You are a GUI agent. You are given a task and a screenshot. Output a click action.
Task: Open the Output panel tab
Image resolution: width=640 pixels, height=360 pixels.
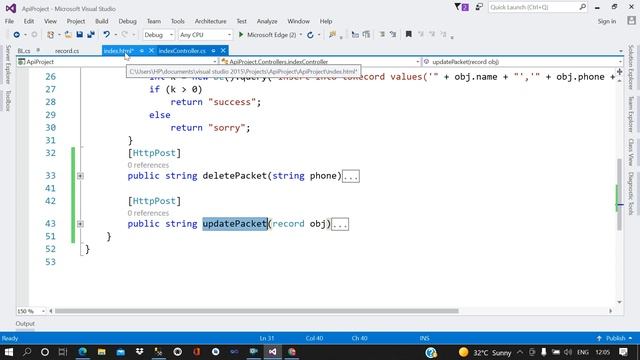(x=25, y=324)
